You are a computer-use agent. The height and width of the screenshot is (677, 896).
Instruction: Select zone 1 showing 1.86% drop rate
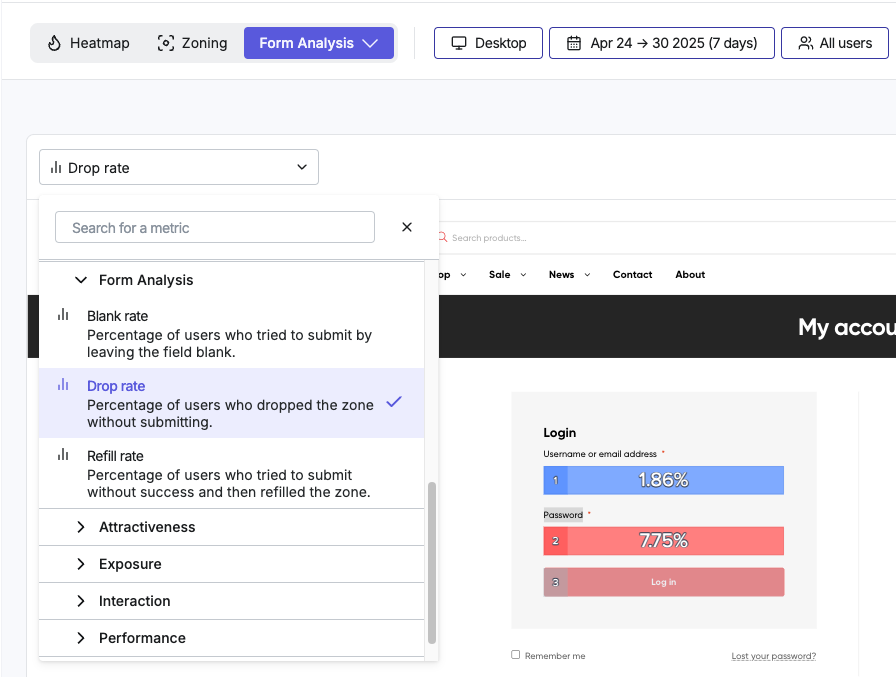tap(663, 480)
